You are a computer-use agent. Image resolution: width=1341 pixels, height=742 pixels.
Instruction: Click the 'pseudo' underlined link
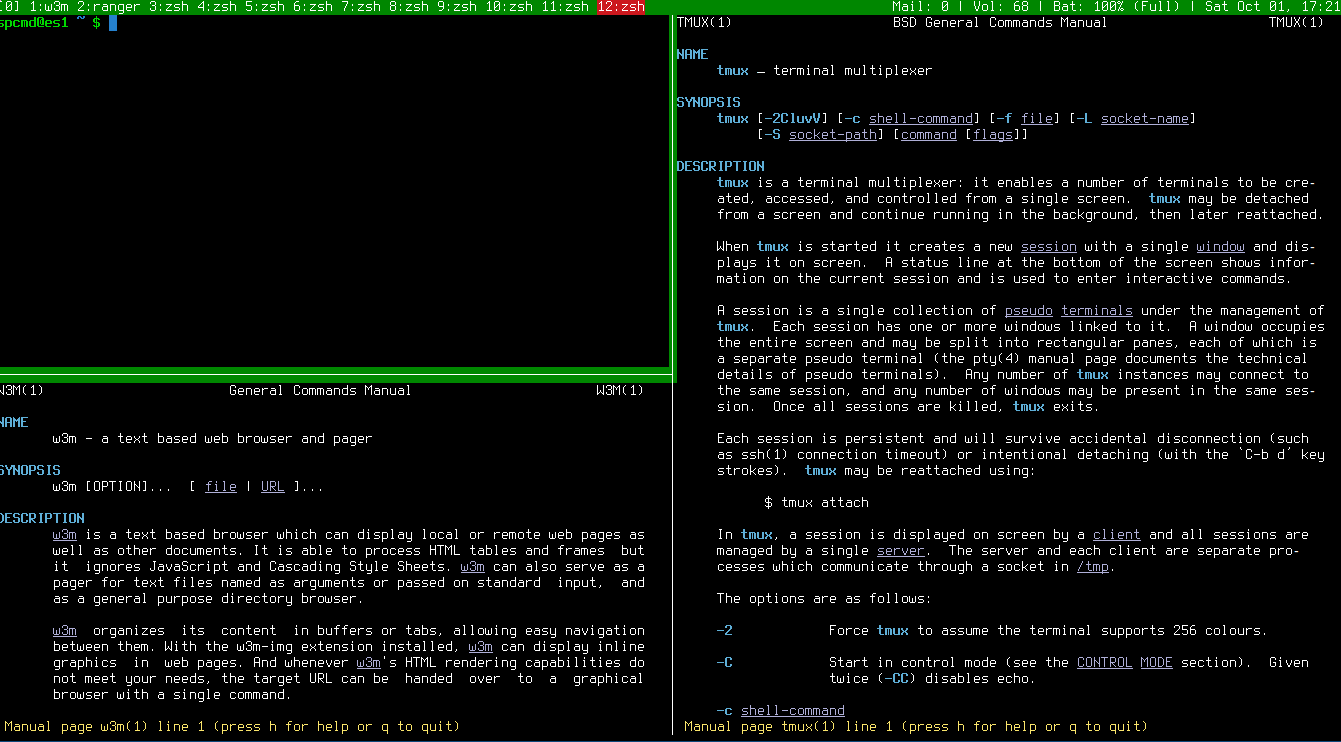pyautogui.click(x=1029, y=311)
